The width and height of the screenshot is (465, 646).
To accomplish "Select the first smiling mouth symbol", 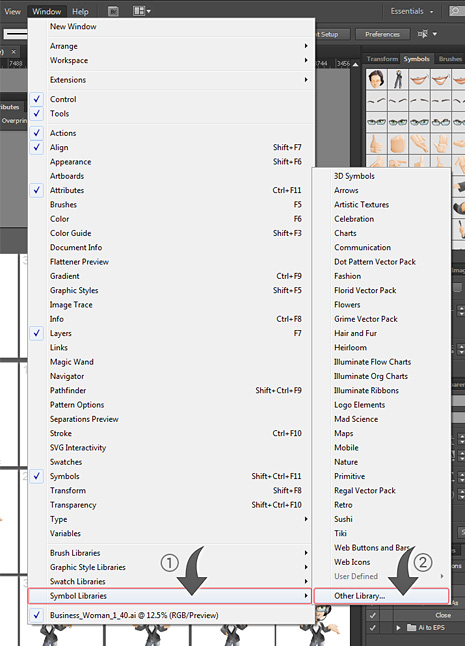I will (419, 79).
